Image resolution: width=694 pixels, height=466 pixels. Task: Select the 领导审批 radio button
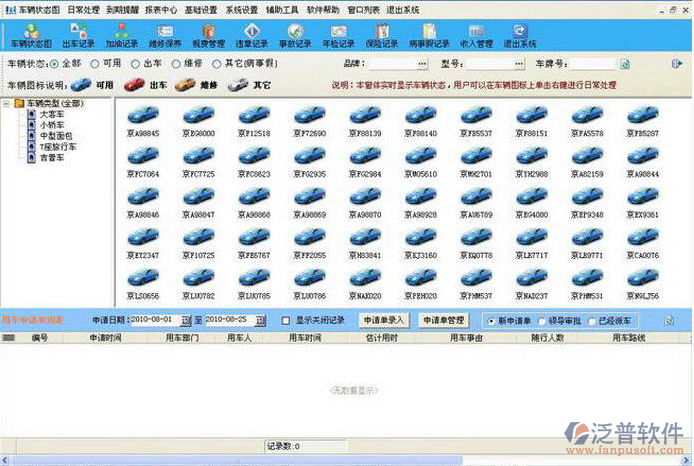tap(541, 321)
